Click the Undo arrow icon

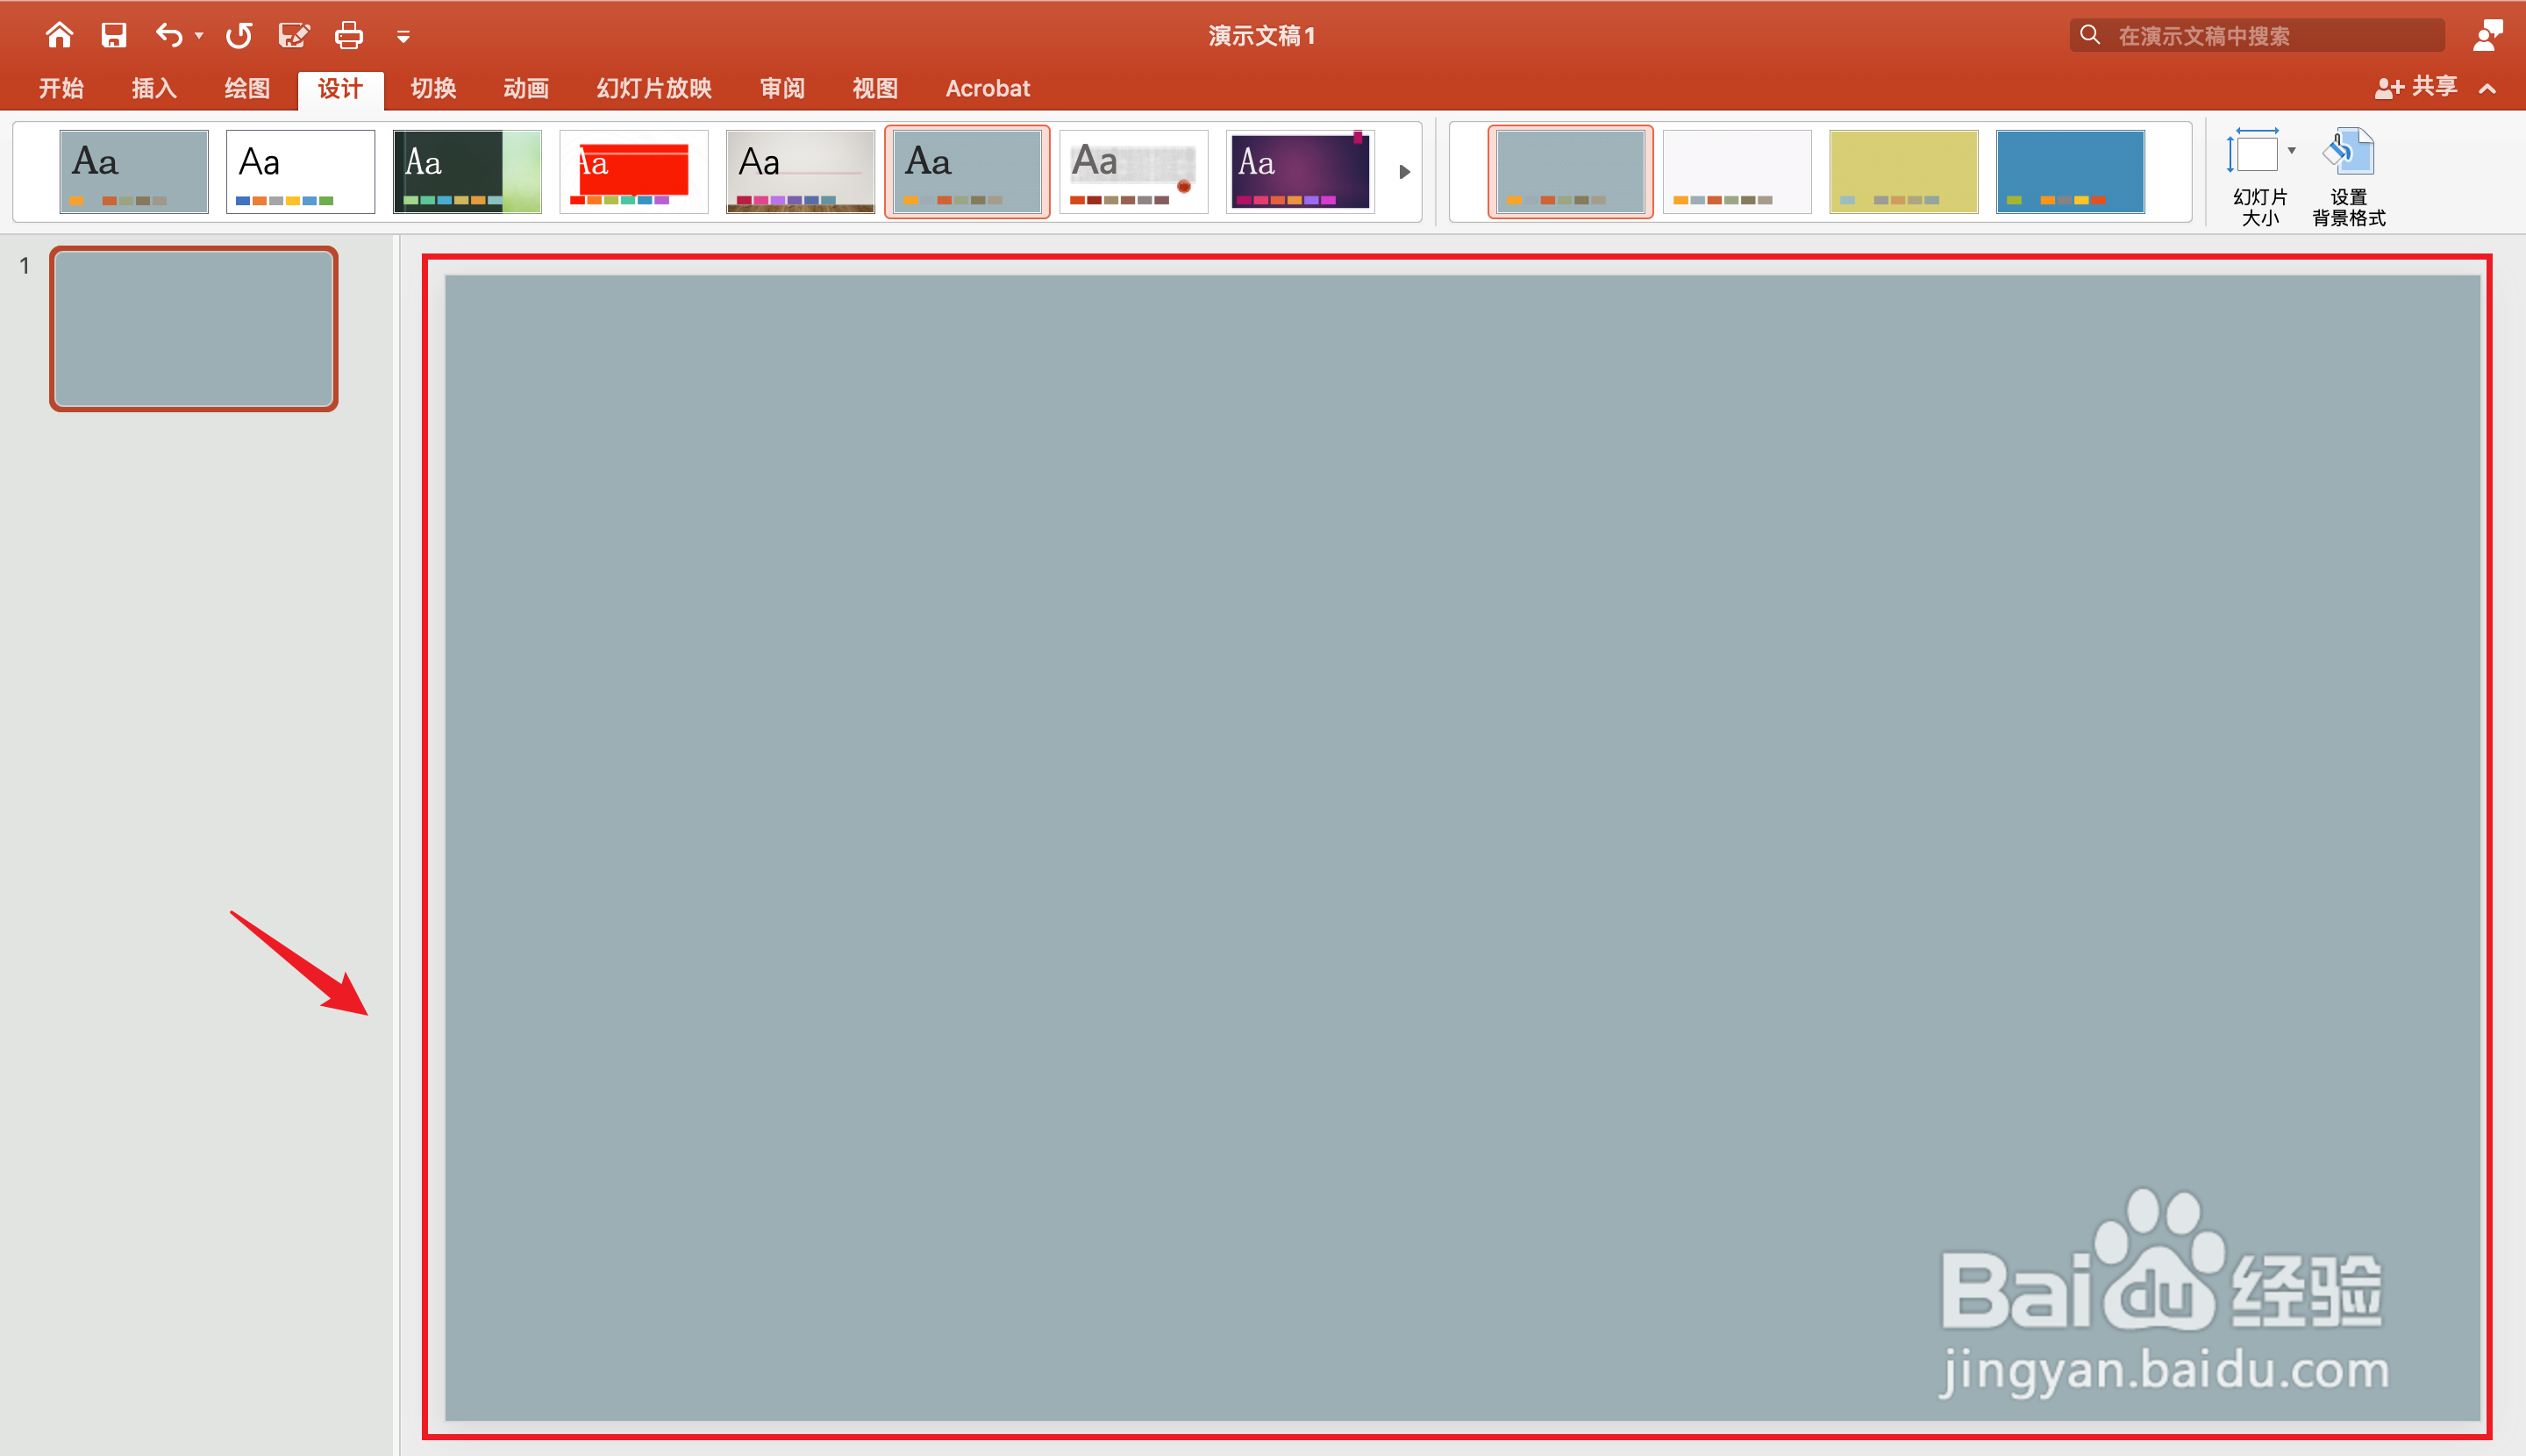[169, 36]
